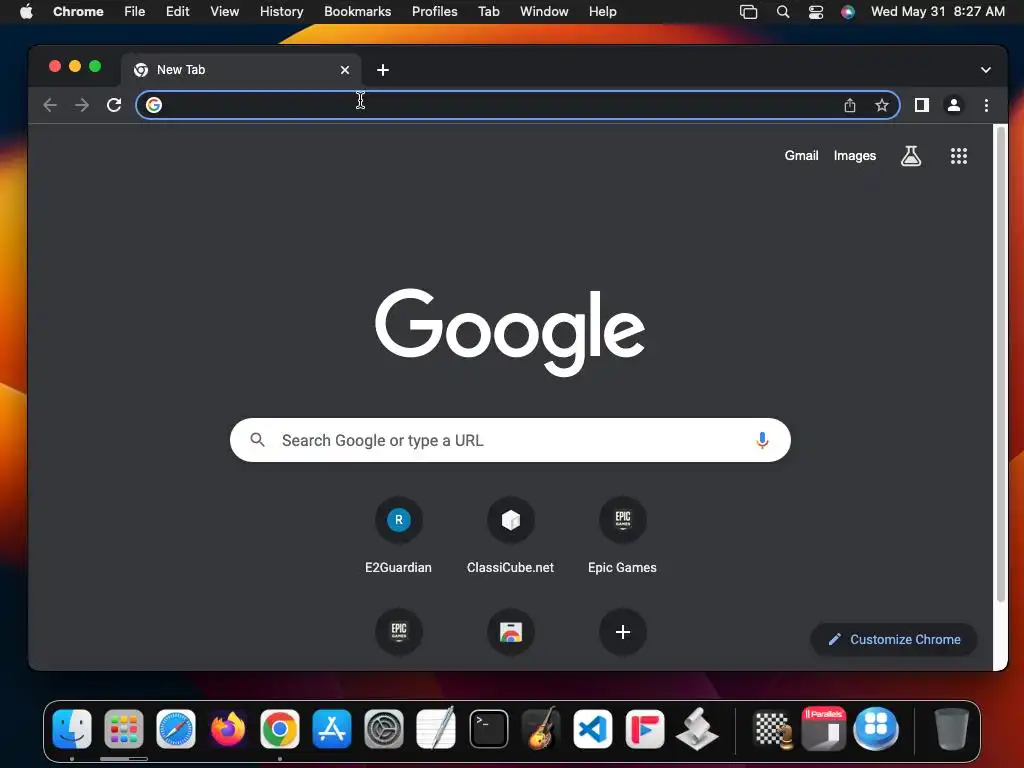This screenshot has width=1024, height=768.
Task: Go back using the back arrow
Action: coord(50,105)
